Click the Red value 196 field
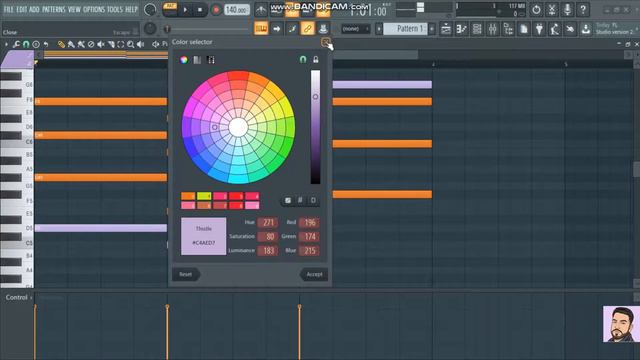 tap(309, 222)
